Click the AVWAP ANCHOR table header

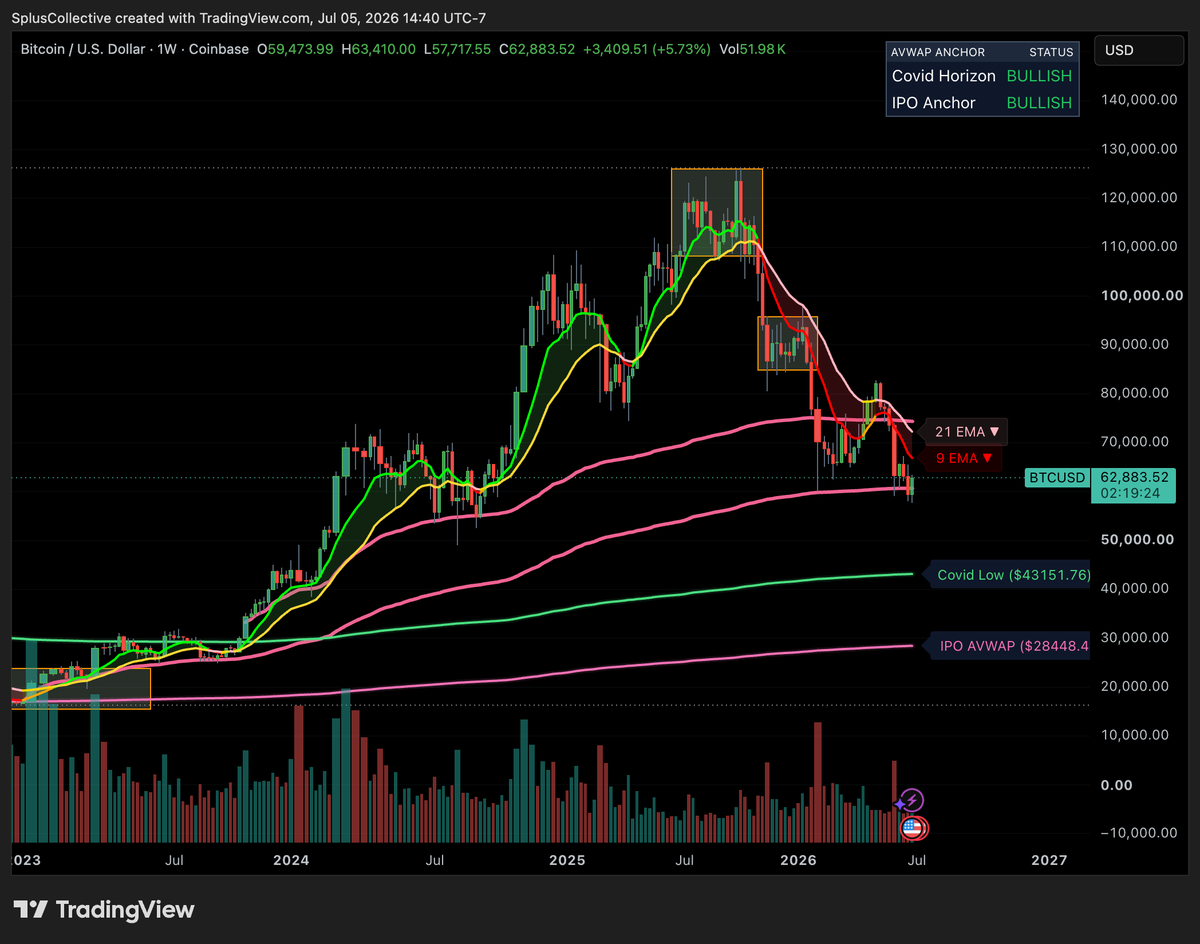(938, 52)
